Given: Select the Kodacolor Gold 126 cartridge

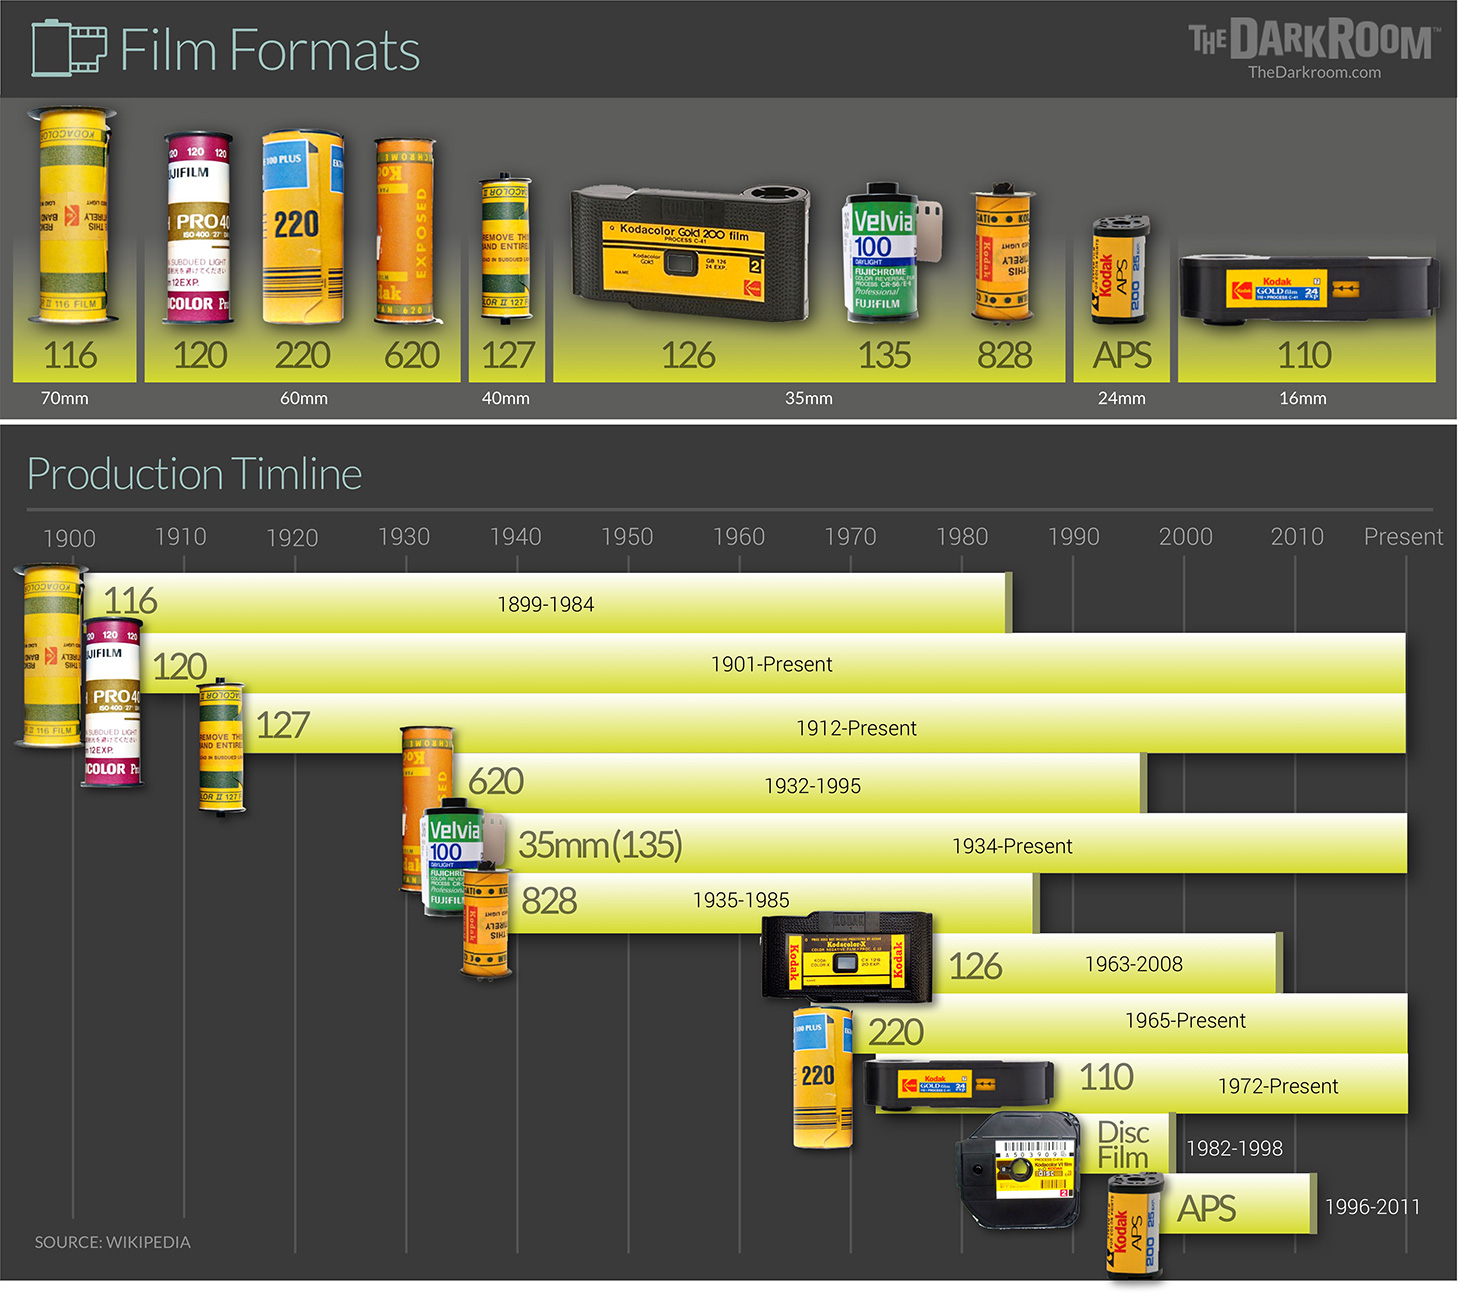Looking at the screenshot, I should (689, 254).
